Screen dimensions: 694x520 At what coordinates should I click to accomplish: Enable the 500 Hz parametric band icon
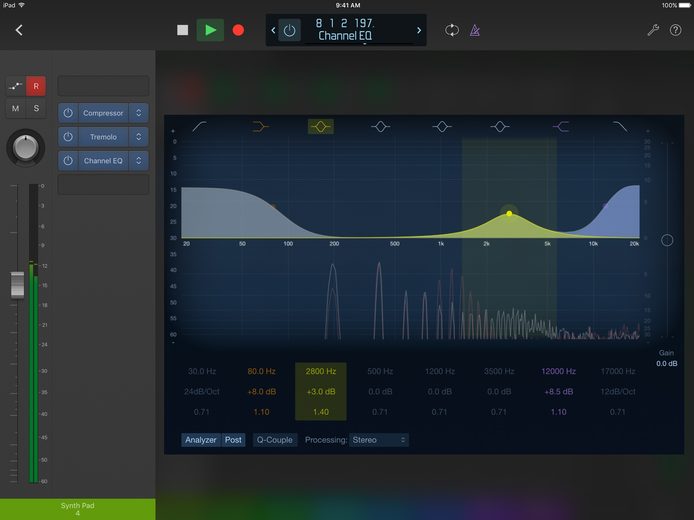(x=380, y=127)
